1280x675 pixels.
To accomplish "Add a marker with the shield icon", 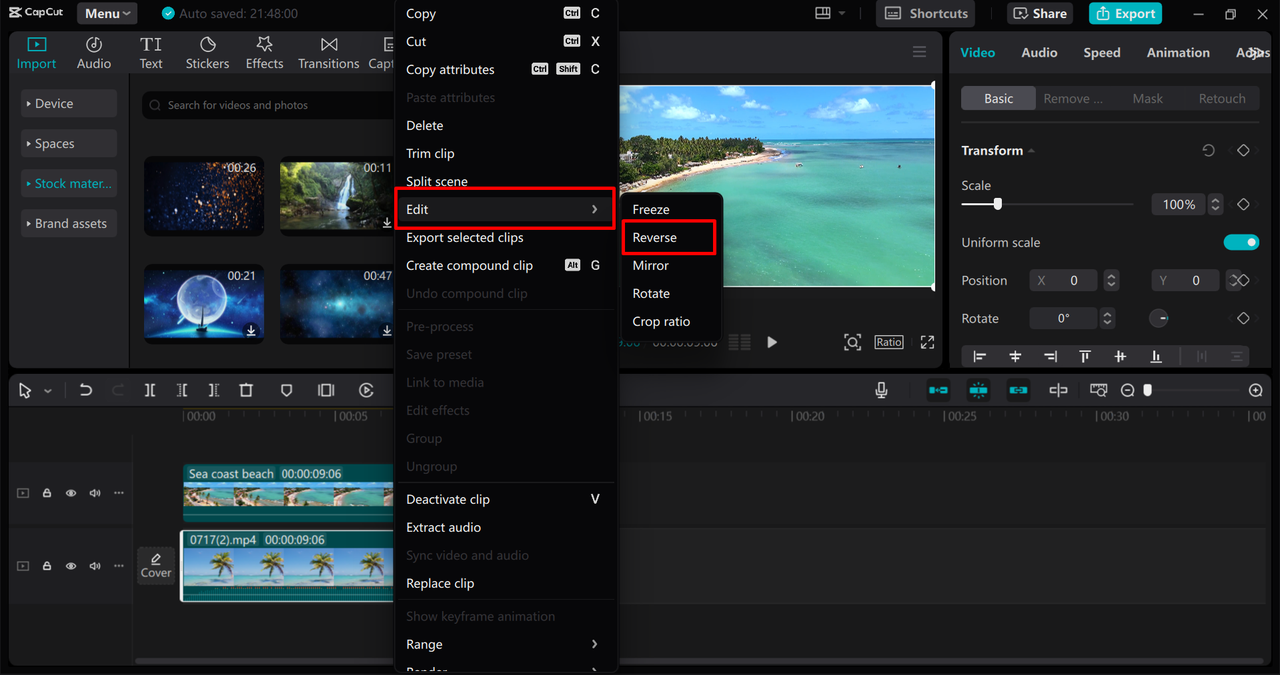I will (286, 390).
